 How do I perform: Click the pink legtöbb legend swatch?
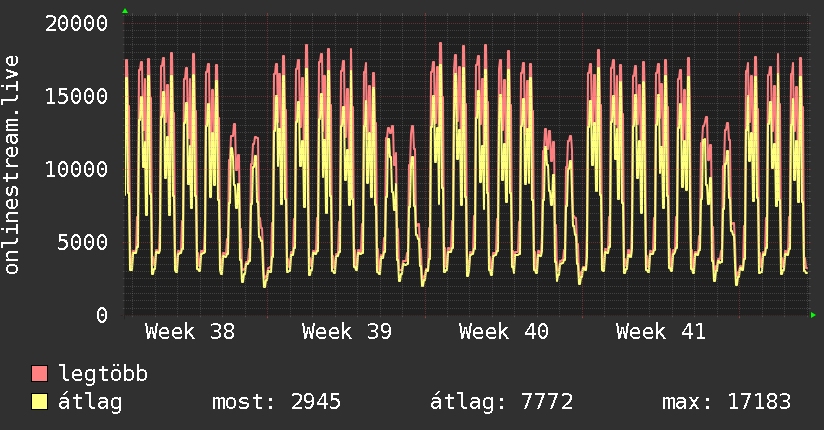pyautogui.click(x=39, y=373)
